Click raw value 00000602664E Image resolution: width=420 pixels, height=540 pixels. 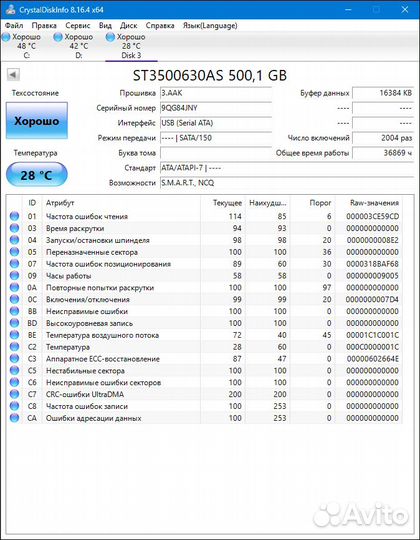pos(372,359)
